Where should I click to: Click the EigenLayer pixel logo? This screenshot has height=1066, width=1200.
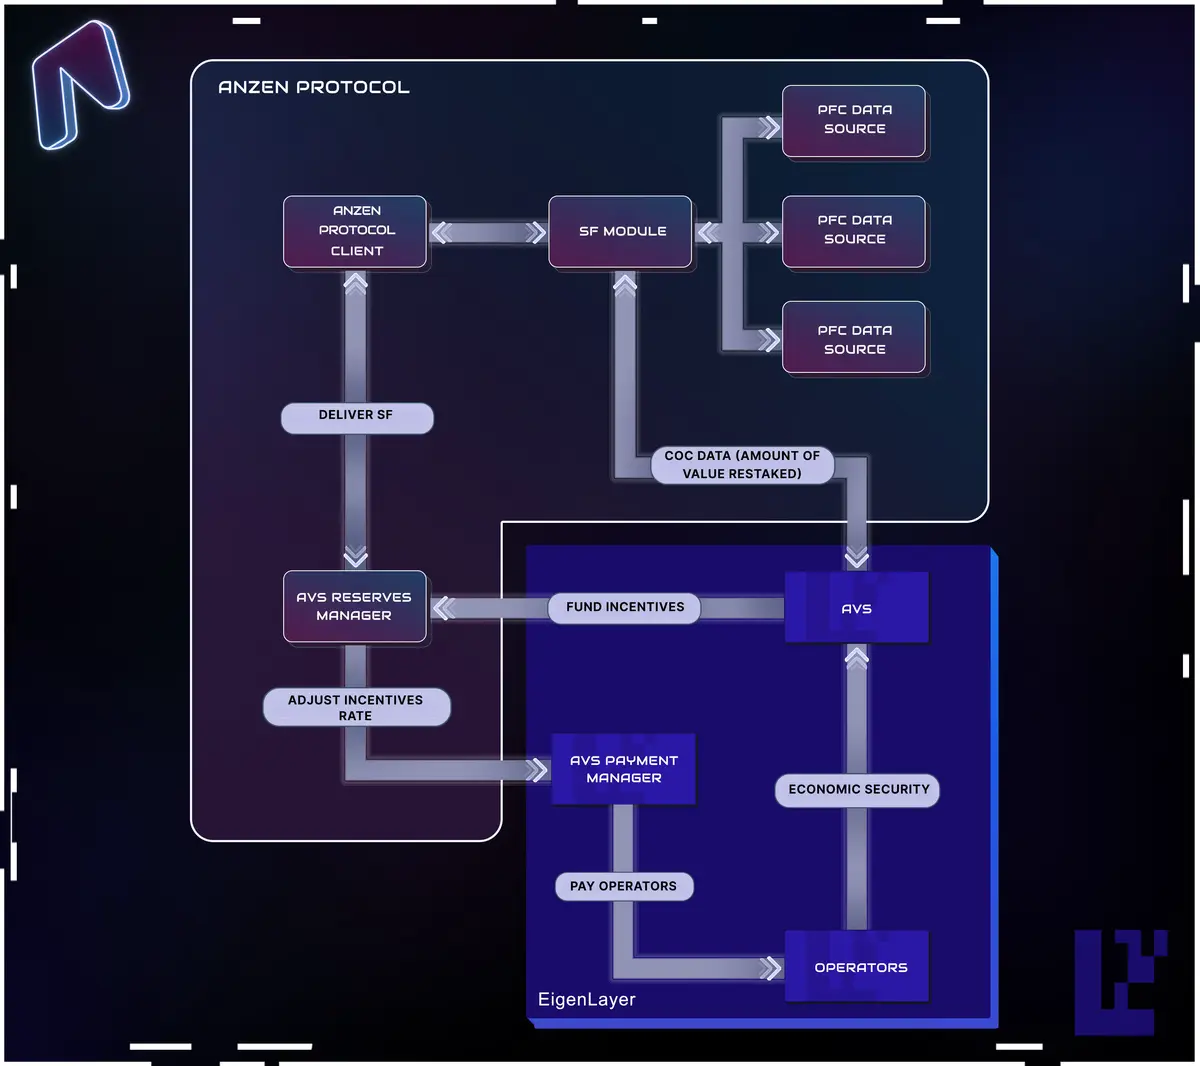(1119, 981)
